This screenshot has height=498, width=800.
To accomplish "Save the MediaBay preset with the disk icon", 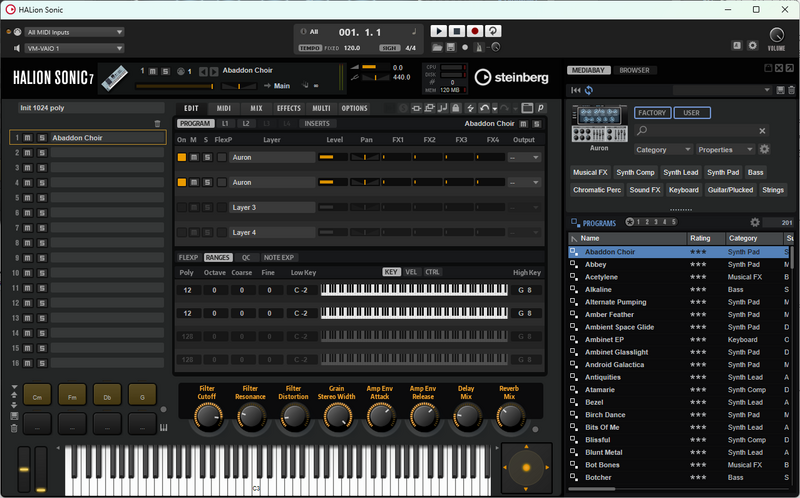I will click(x=780, y=90).
